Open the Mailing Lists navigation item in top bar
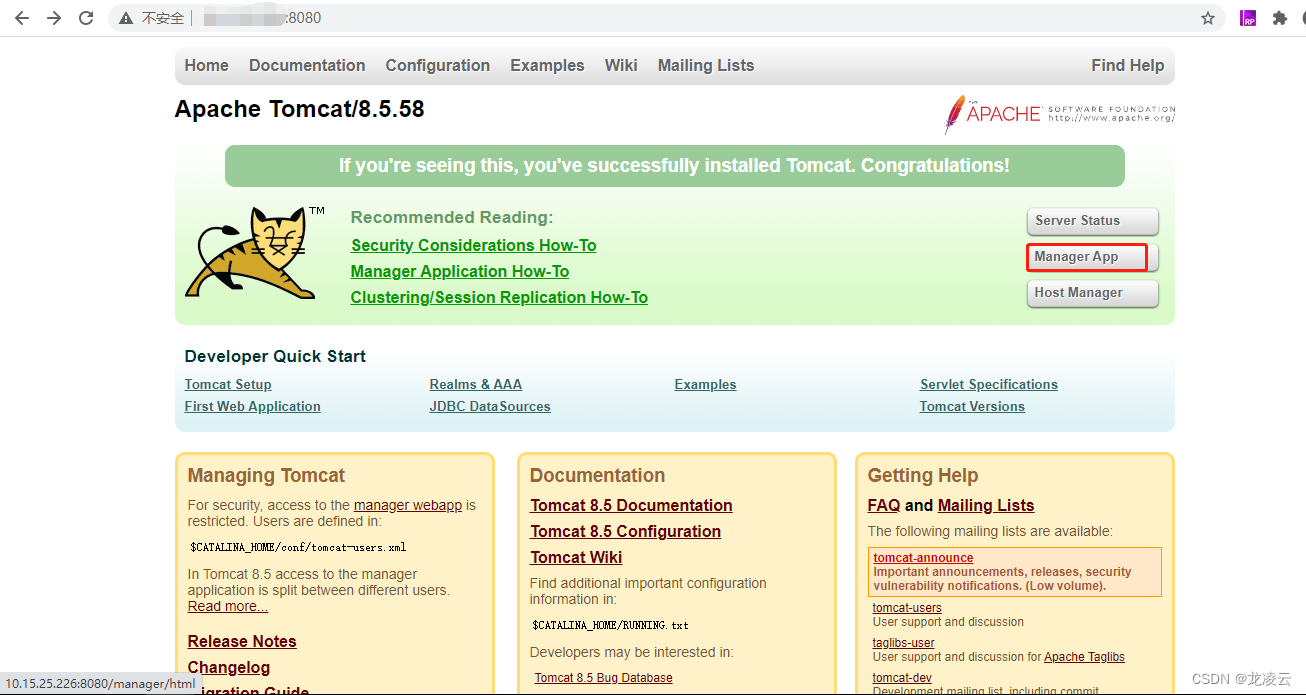The height and width of the screenshot is (695, 1306). coord(706,66)
